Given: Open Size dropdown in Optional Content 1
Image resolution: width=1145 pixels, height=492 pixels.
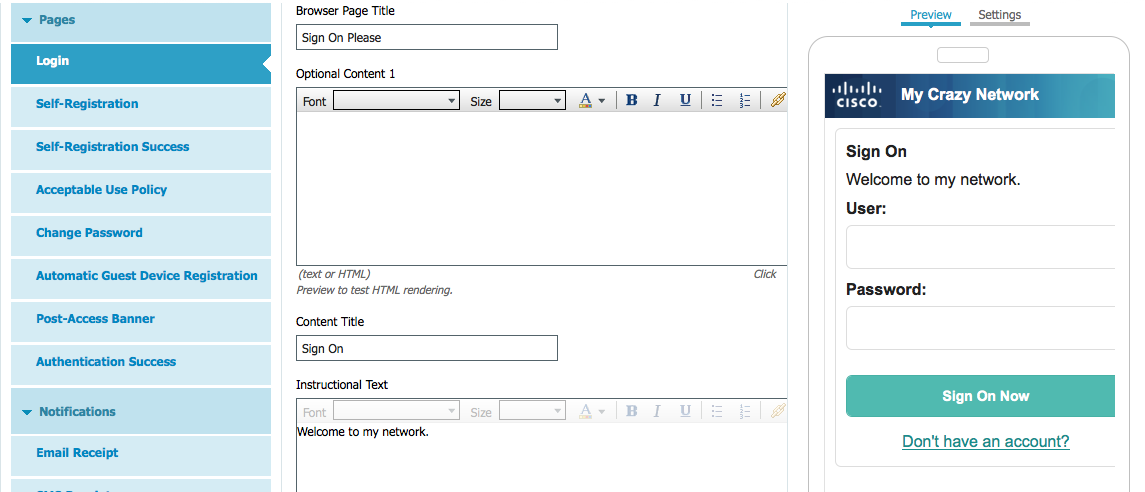Looking at the screenshot, I should pos(532,100).
